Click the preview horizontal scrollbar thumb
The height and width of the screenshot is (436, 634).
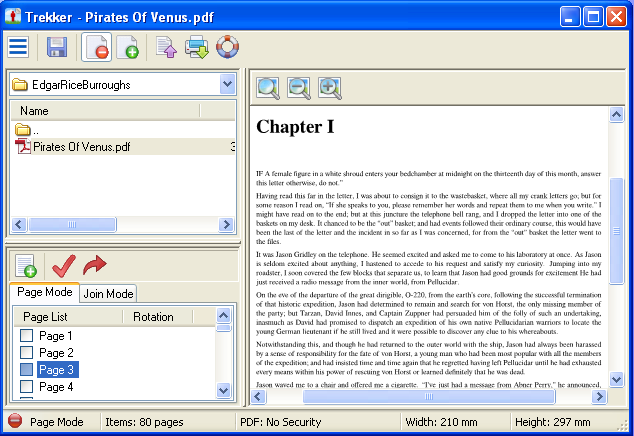pos(429,397)
